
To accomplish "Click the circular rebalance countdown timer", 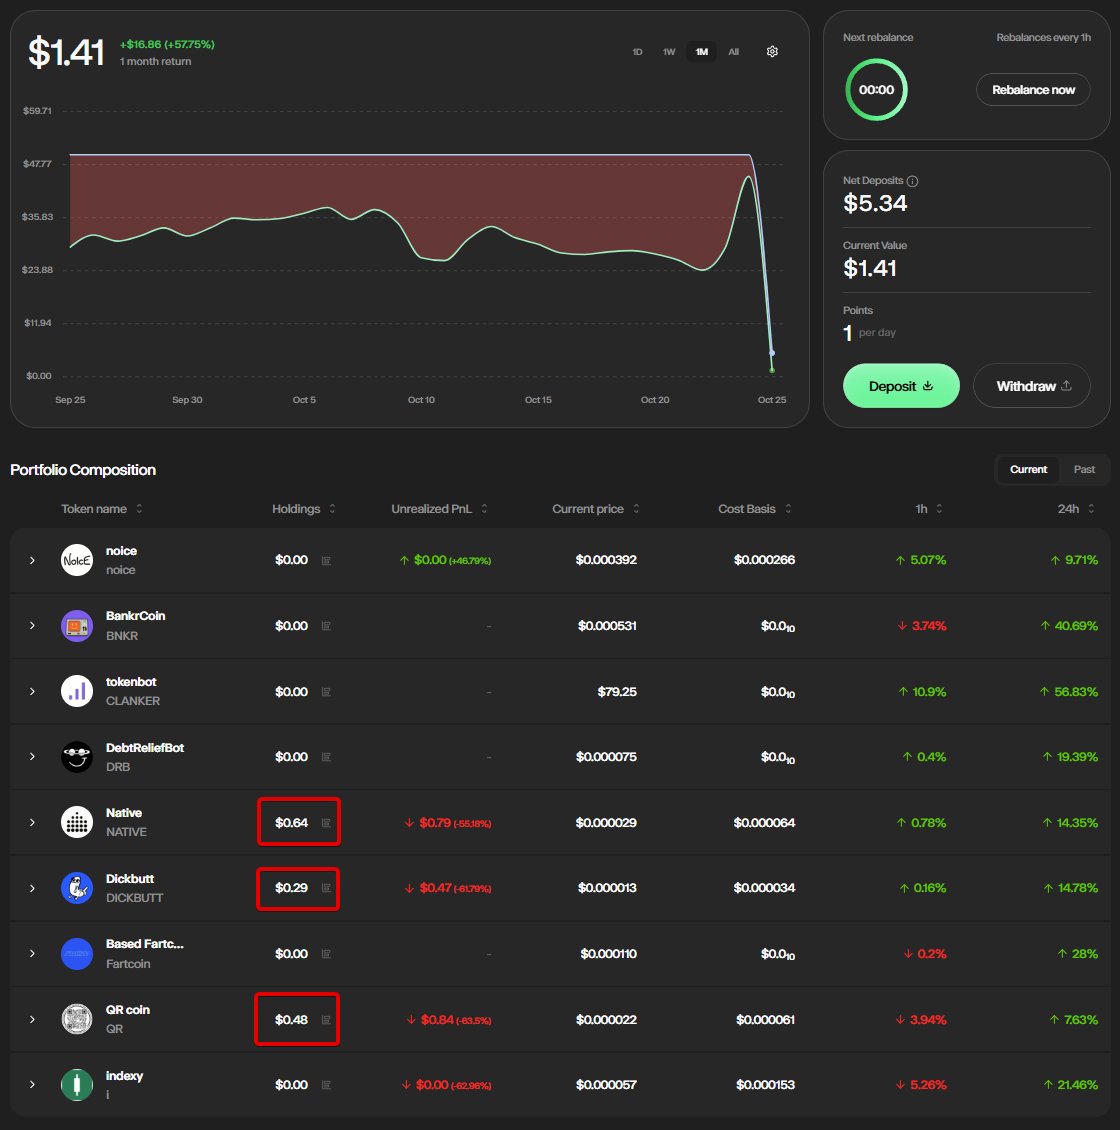I will coord(876,89).
